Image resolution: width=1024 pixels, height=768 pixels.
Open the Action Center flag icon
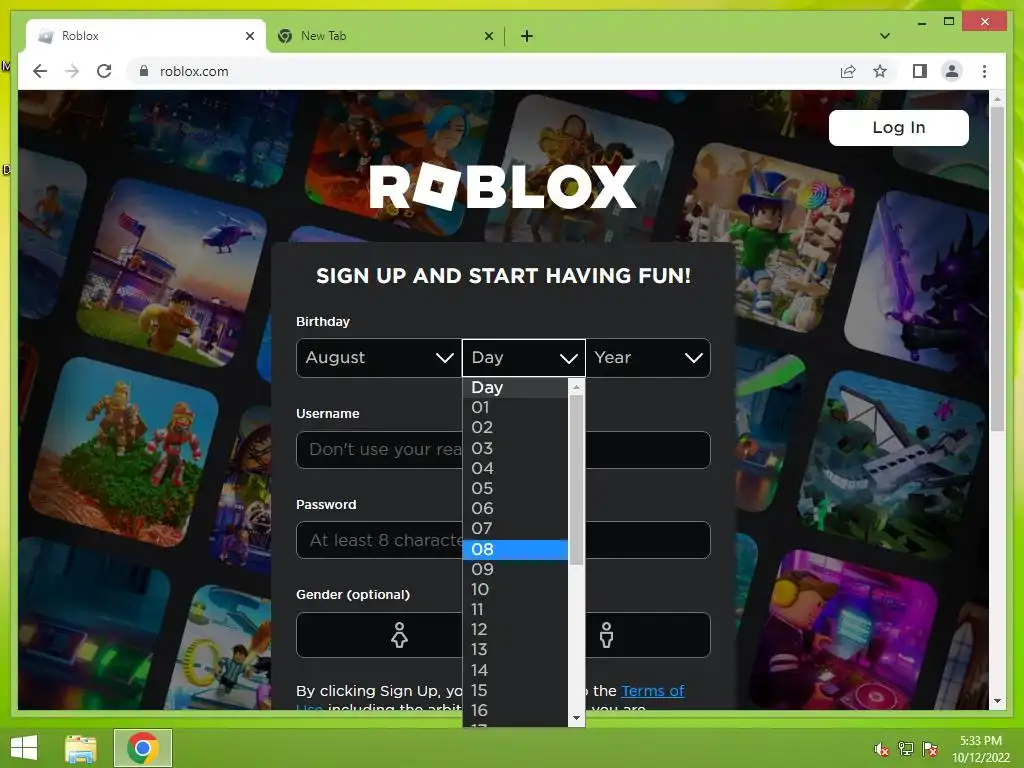(929, 749)
